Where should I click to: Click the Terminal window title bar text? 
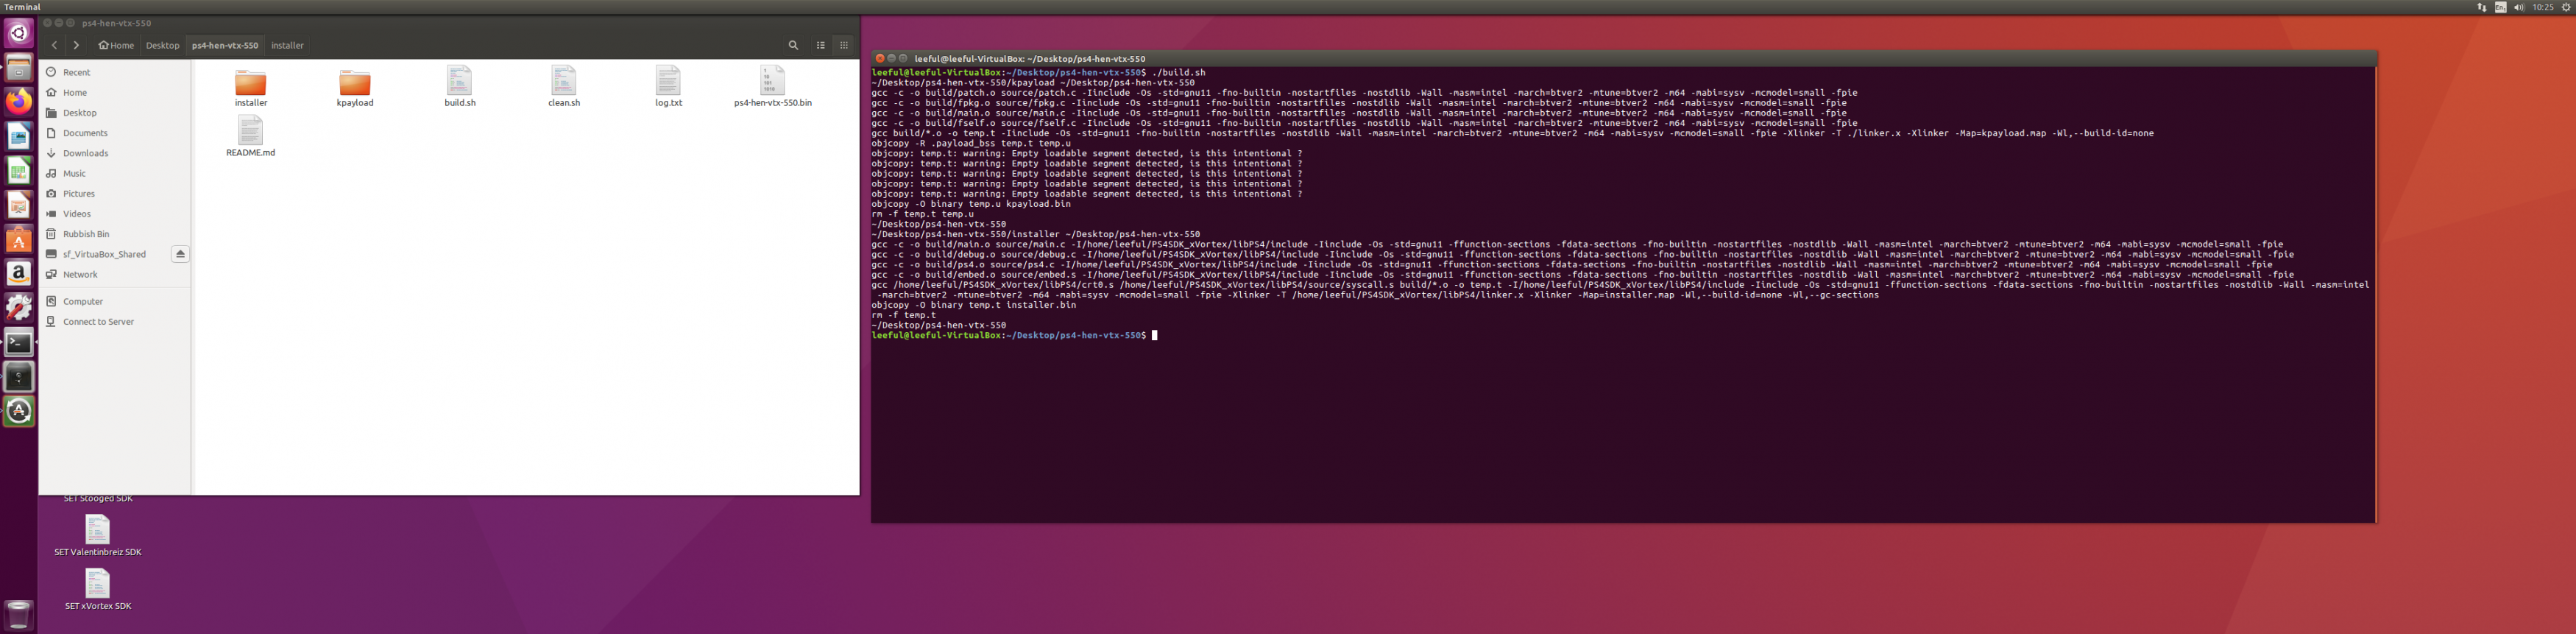tap(1030, 59)
